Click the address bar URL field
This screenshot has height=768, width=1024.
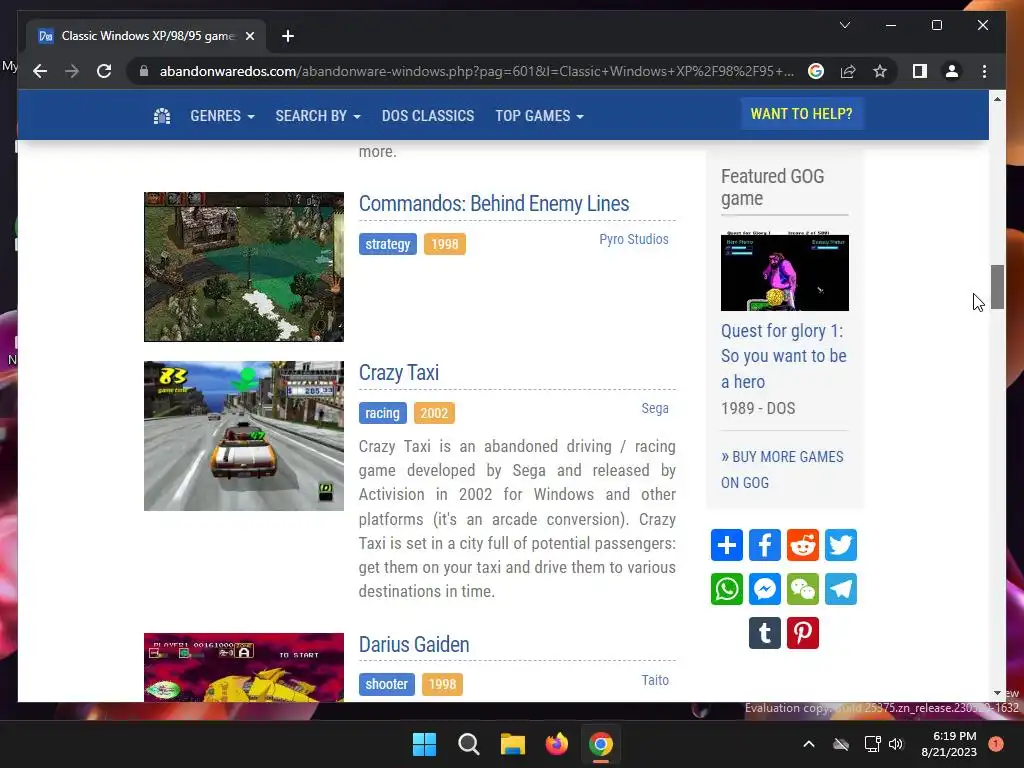click(477, 71)
